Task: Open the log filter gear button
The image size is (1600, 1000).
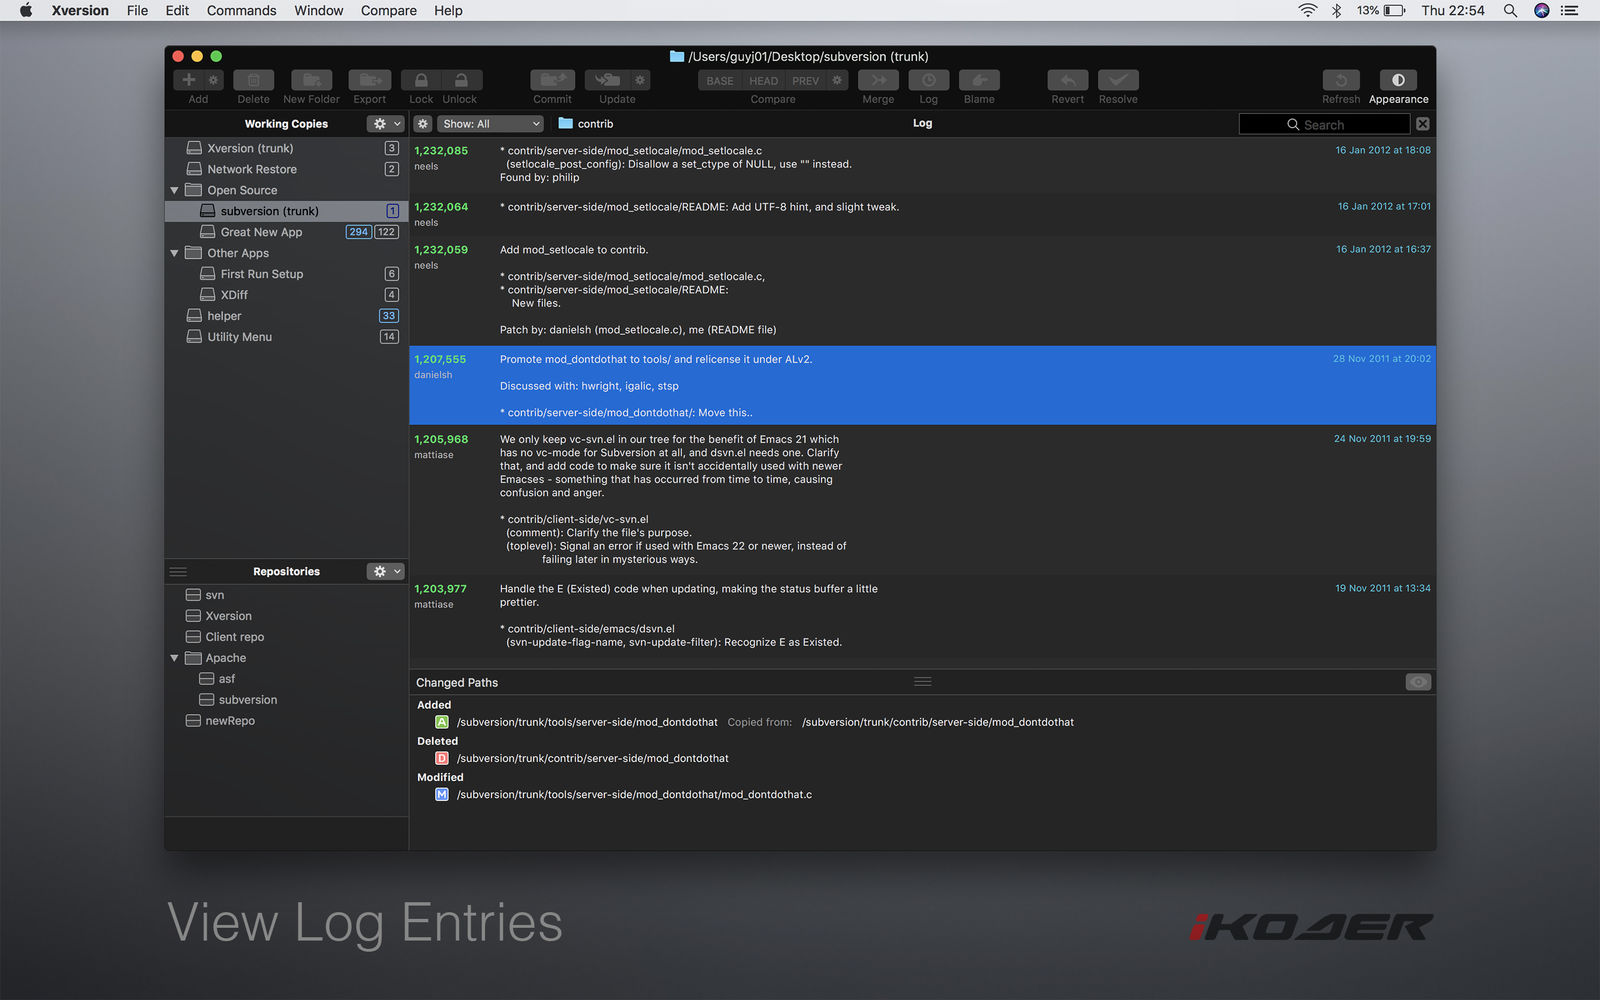Action: pos(423,124)
